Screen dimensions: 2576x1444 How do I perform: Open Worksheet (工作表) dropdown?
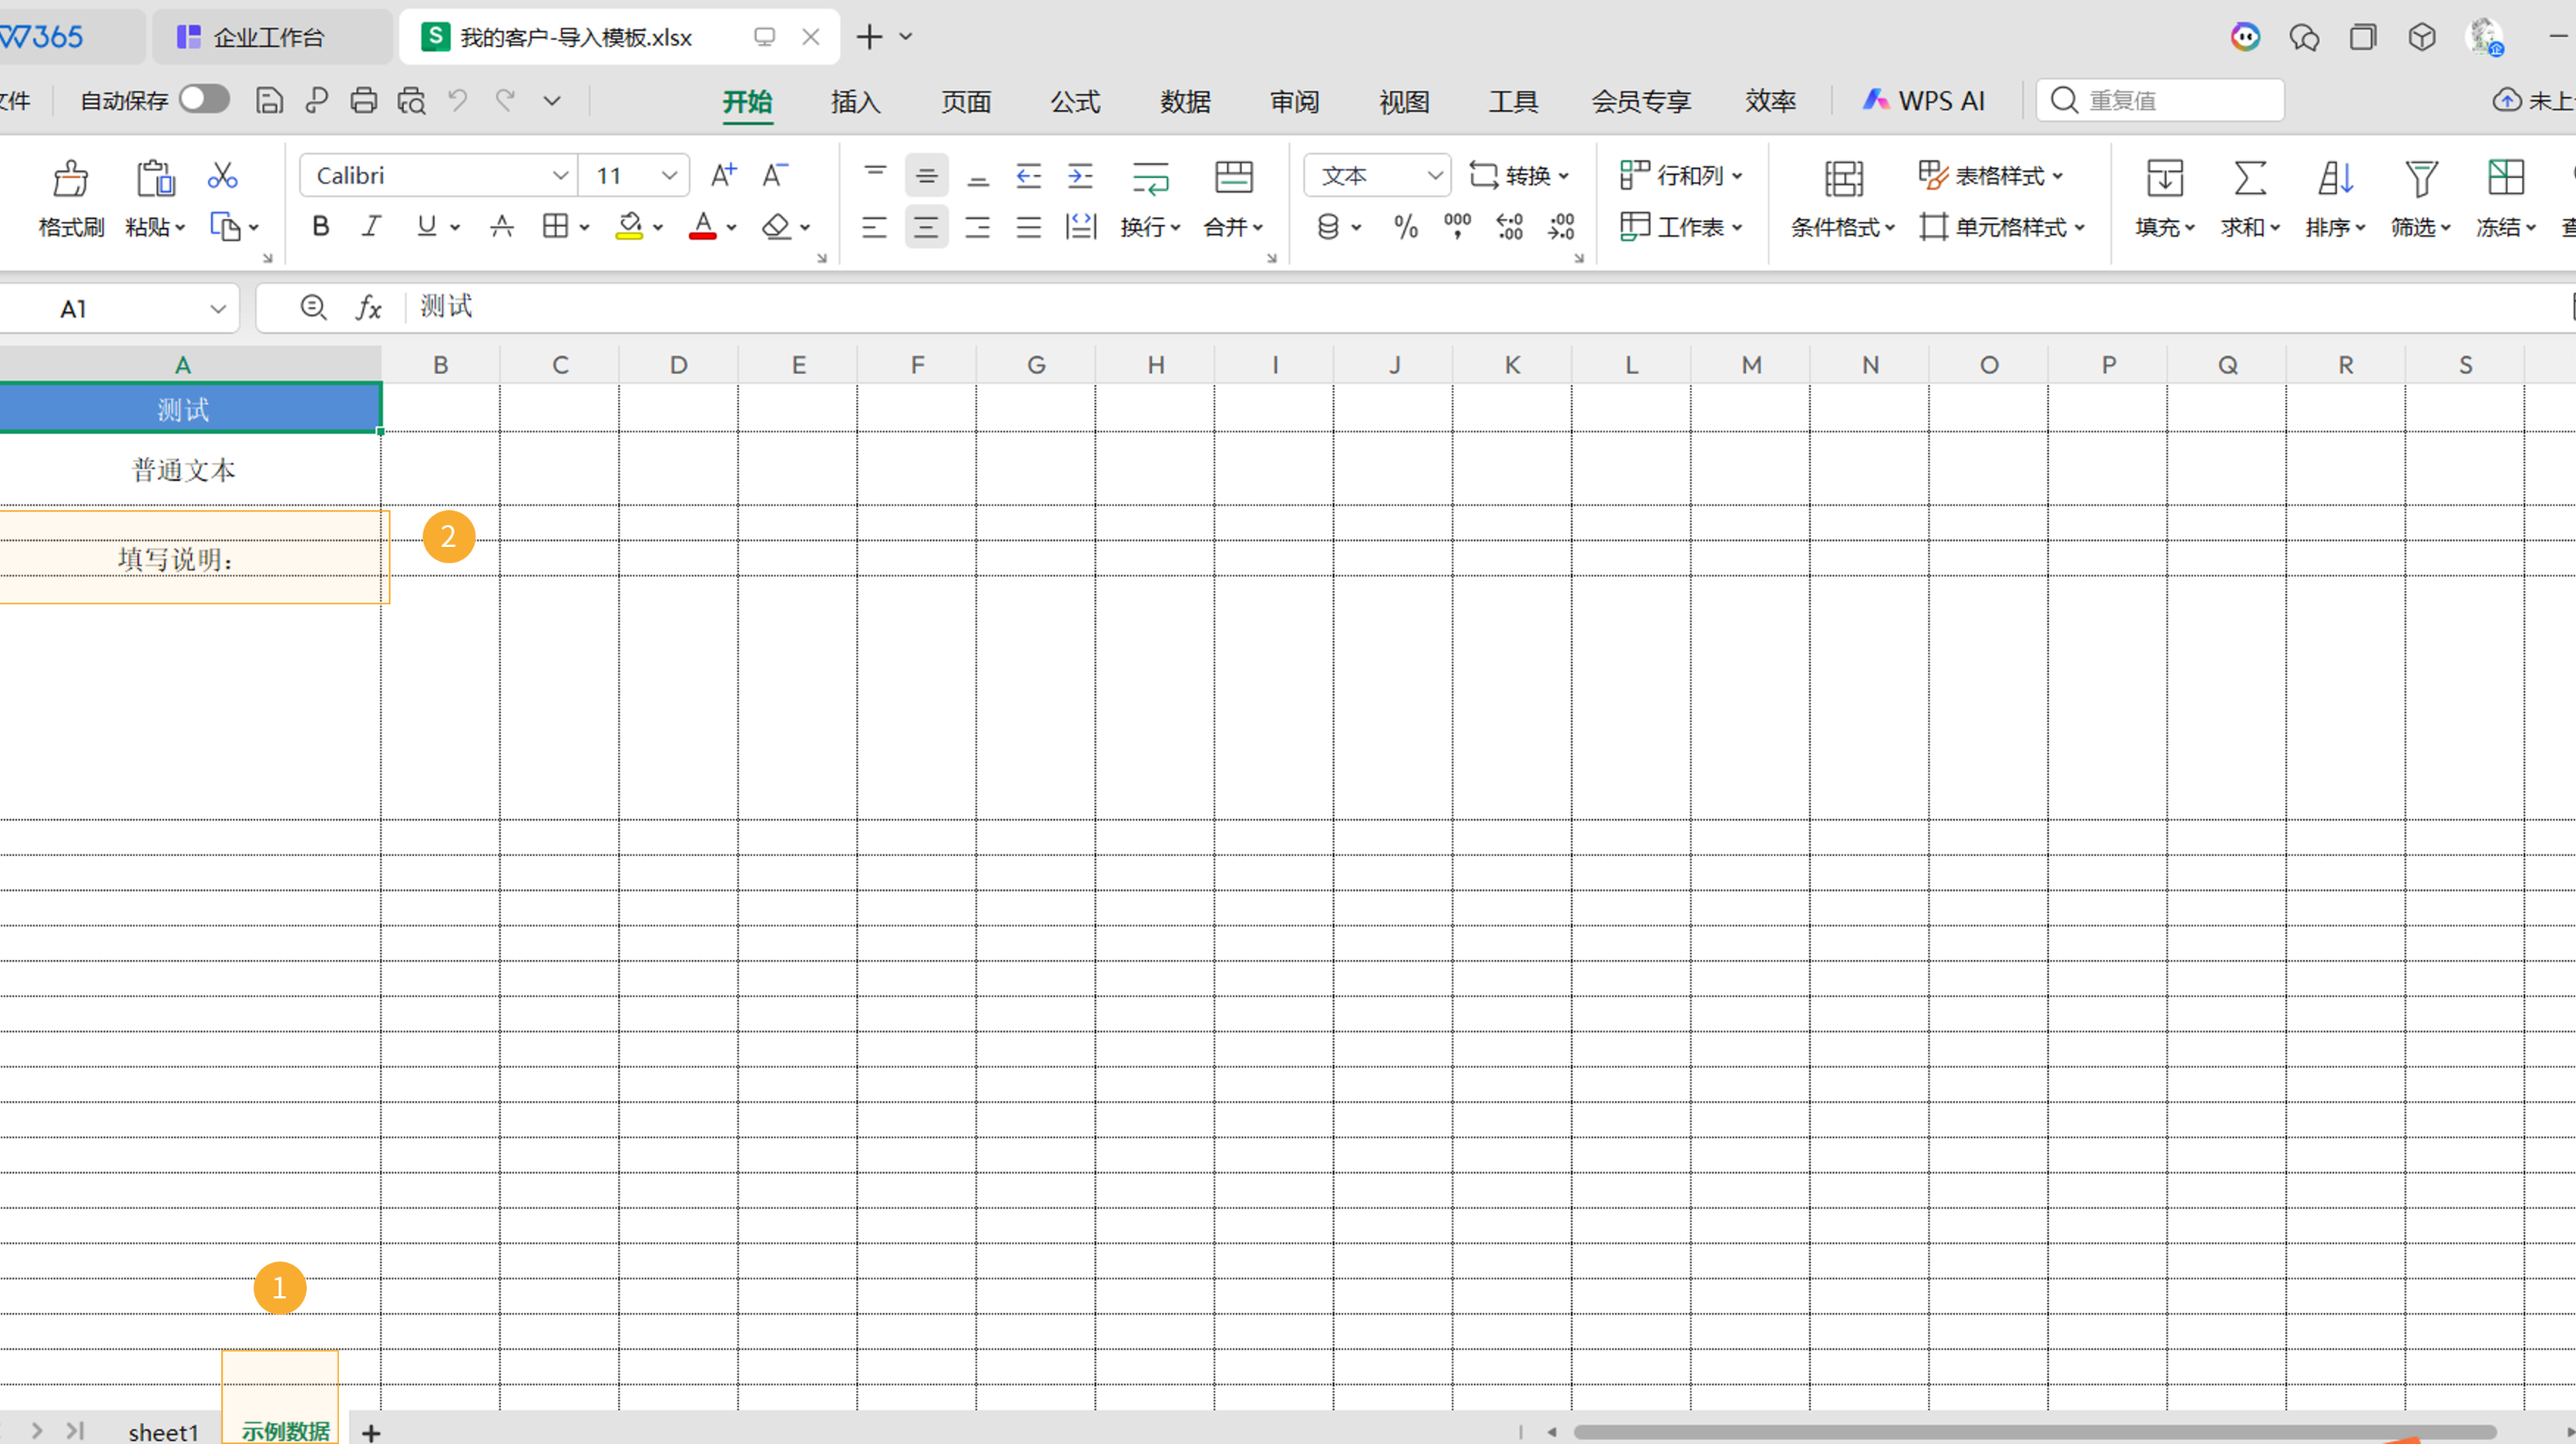pyautogui.click(x=1682, y=227)
